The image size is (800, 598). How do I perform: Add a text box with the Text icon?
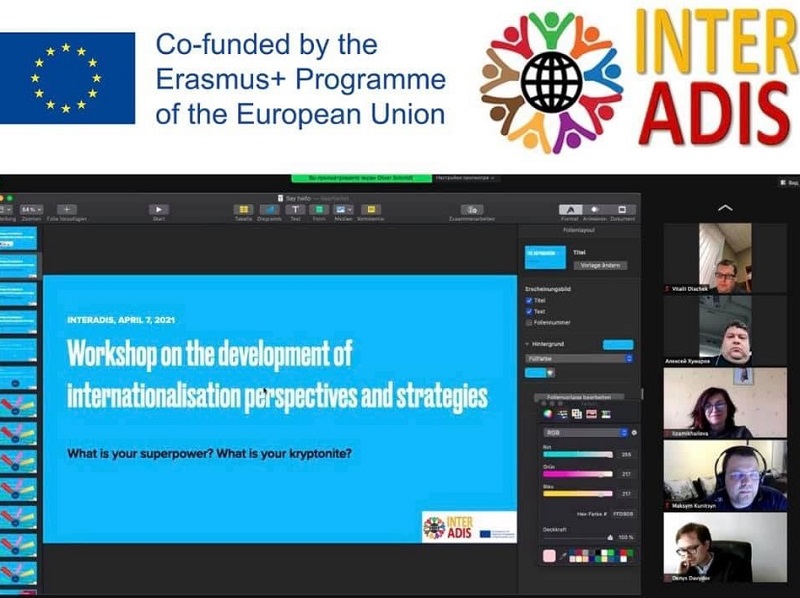click(x=295, y=210)
